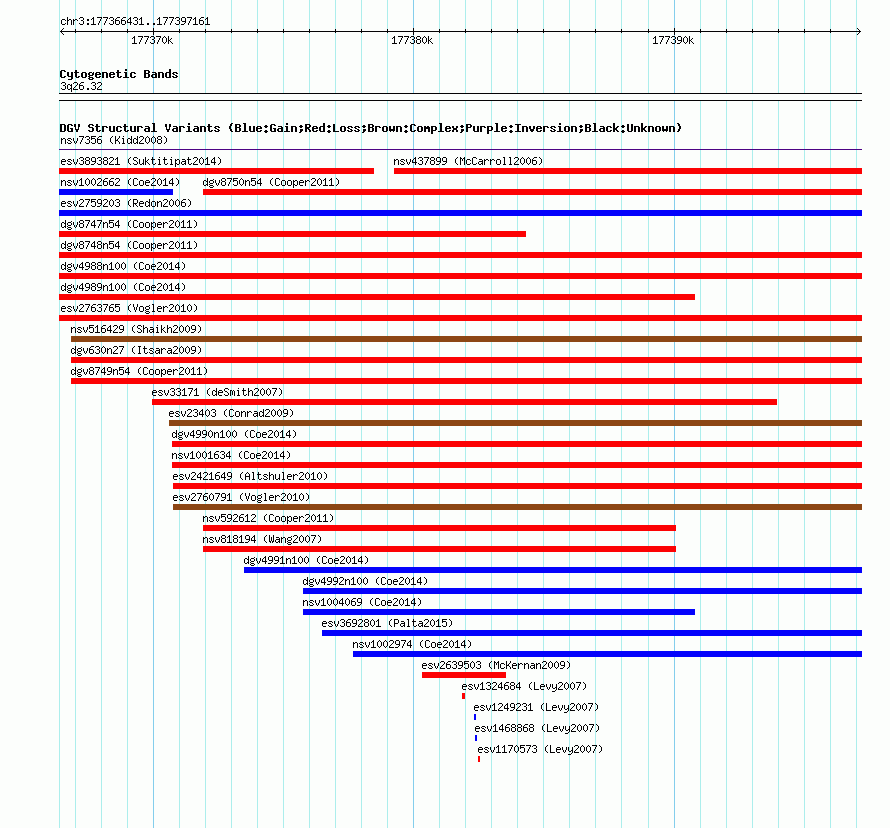Open esv2759203 (Redon2006) variant label
890x828 pixels.
126,203
